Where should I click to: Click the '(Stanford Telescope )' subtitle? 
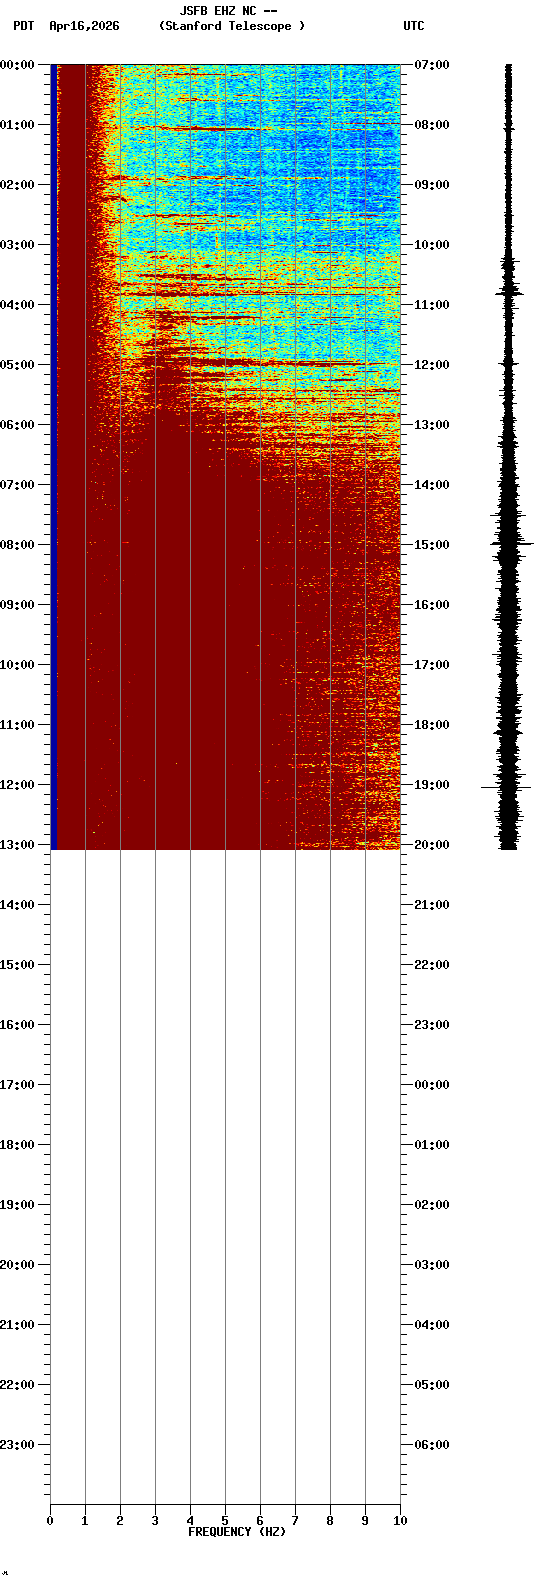[232, 26]
